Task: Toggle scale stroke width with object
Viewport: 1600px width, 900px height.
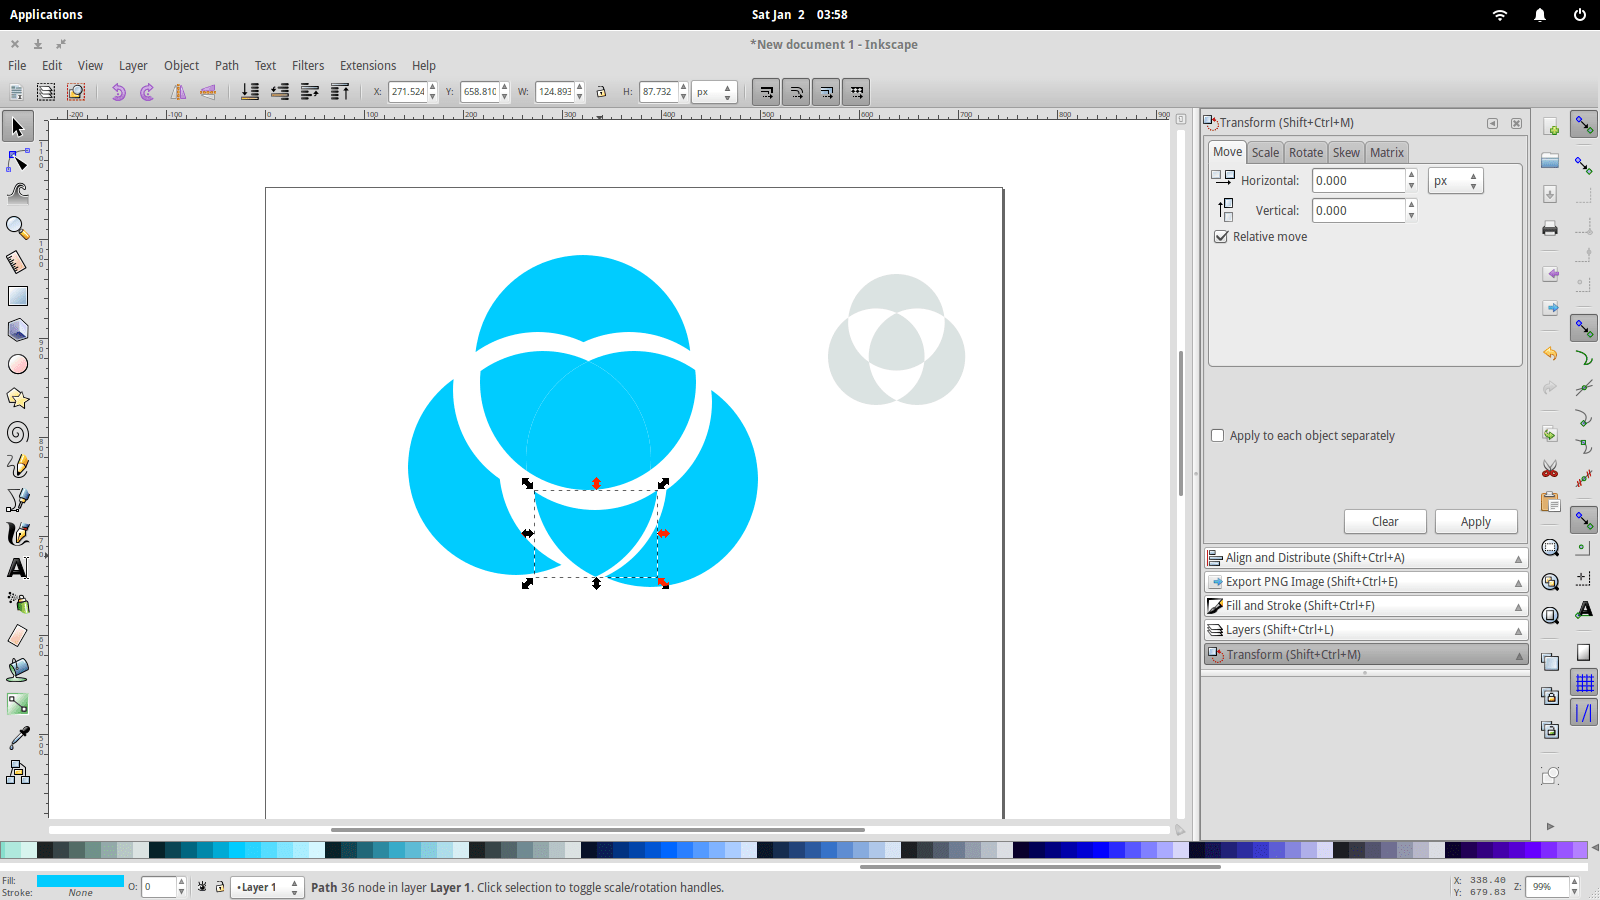Action: (766, 92)
